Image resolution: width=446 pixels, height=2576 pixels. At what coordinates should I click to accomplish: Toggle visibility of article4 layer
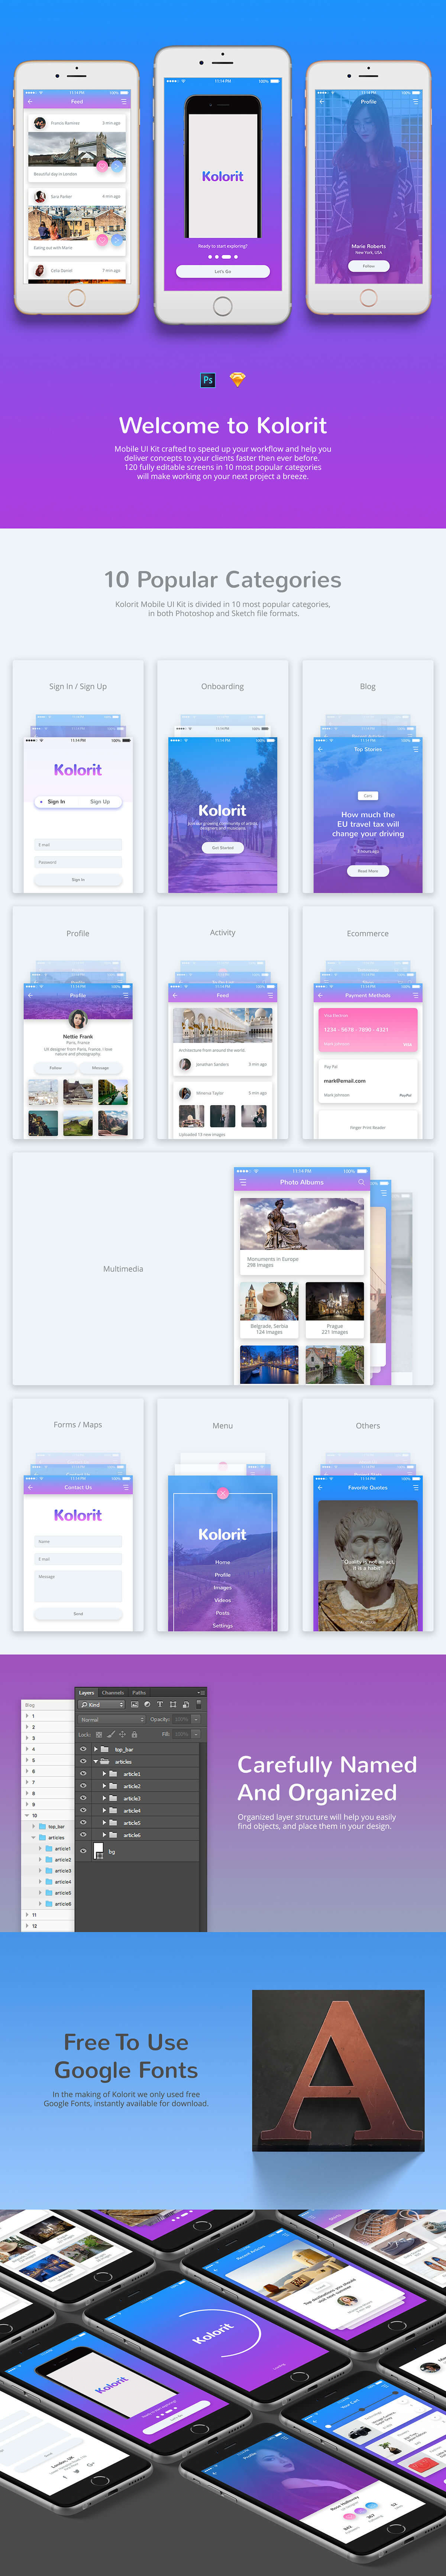[83, 1810]
